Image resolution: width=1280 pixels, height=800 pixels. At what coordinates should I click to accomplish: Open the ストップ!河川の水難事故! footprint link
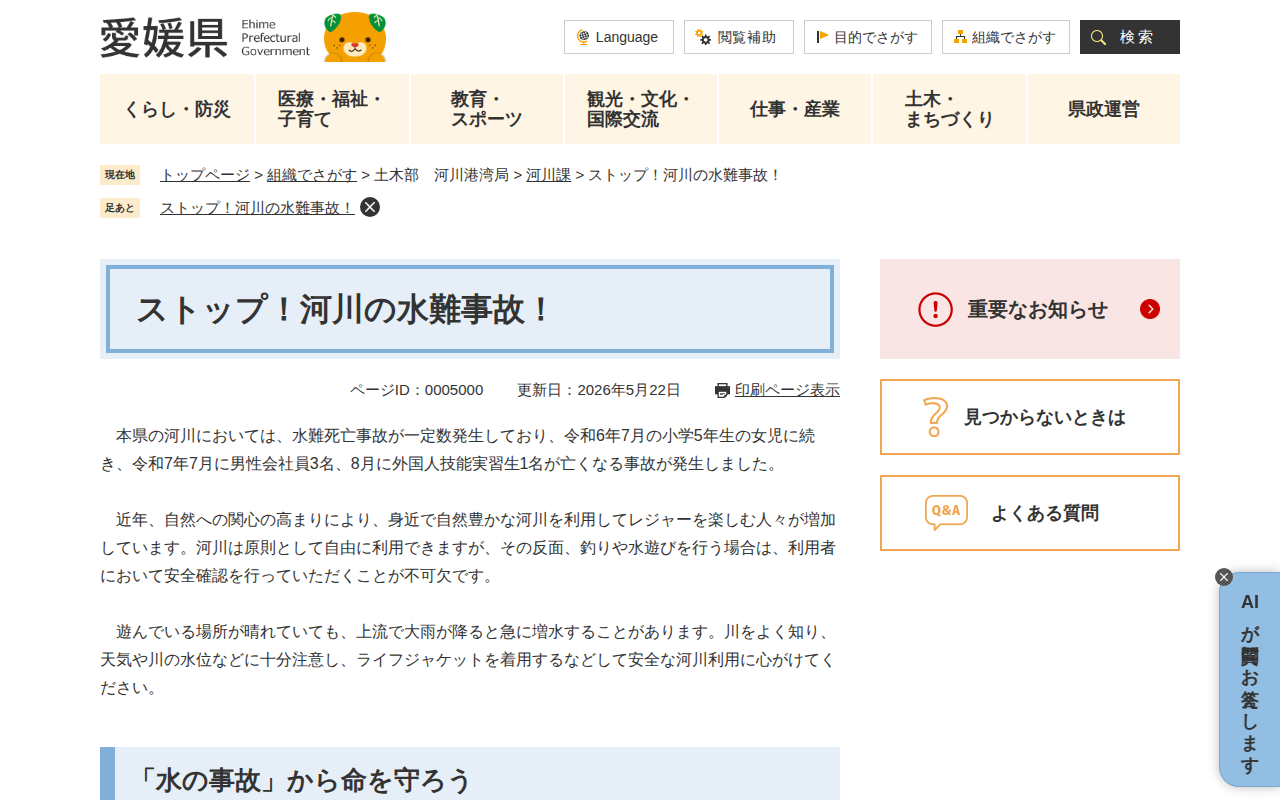tap(257, 208)
